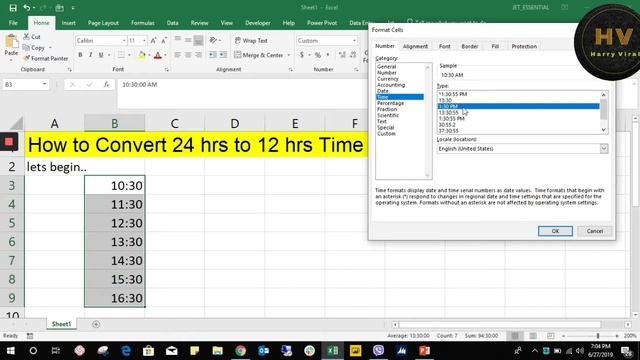Apply Accounting dollar number format
640x360 pixels.
pos(302,55)
